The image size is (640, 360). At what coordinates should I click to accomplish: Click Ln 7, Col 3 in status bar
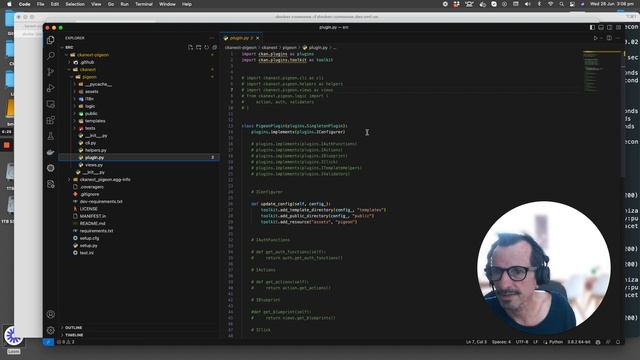(476, 342)
